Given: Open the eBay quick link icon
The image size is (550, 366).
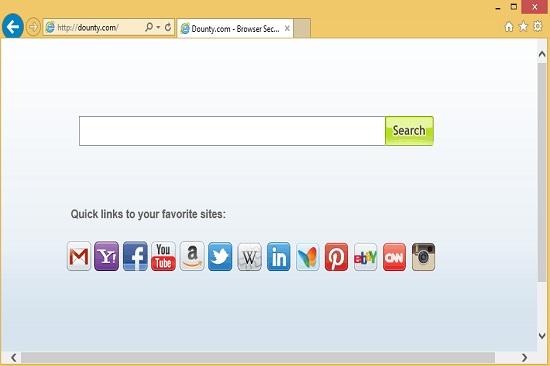Looking at the screenshot, I should 365,257.
